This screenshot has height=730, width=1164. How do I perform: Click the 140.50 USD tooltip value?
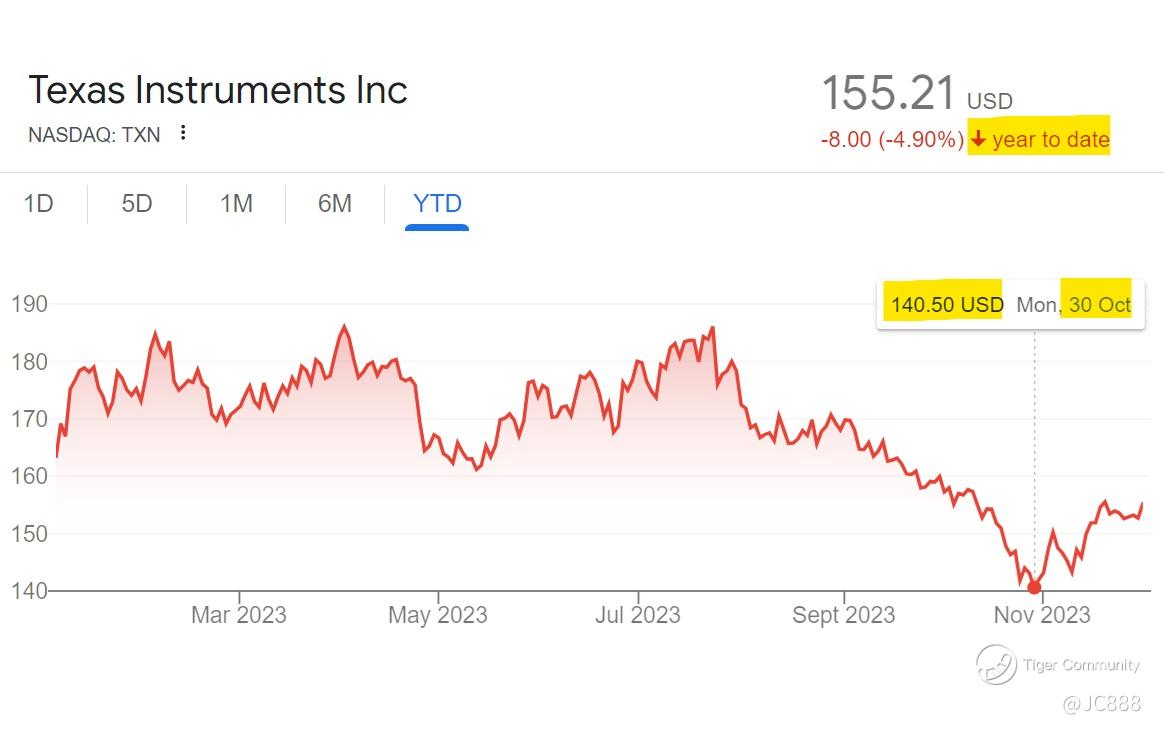946,304
